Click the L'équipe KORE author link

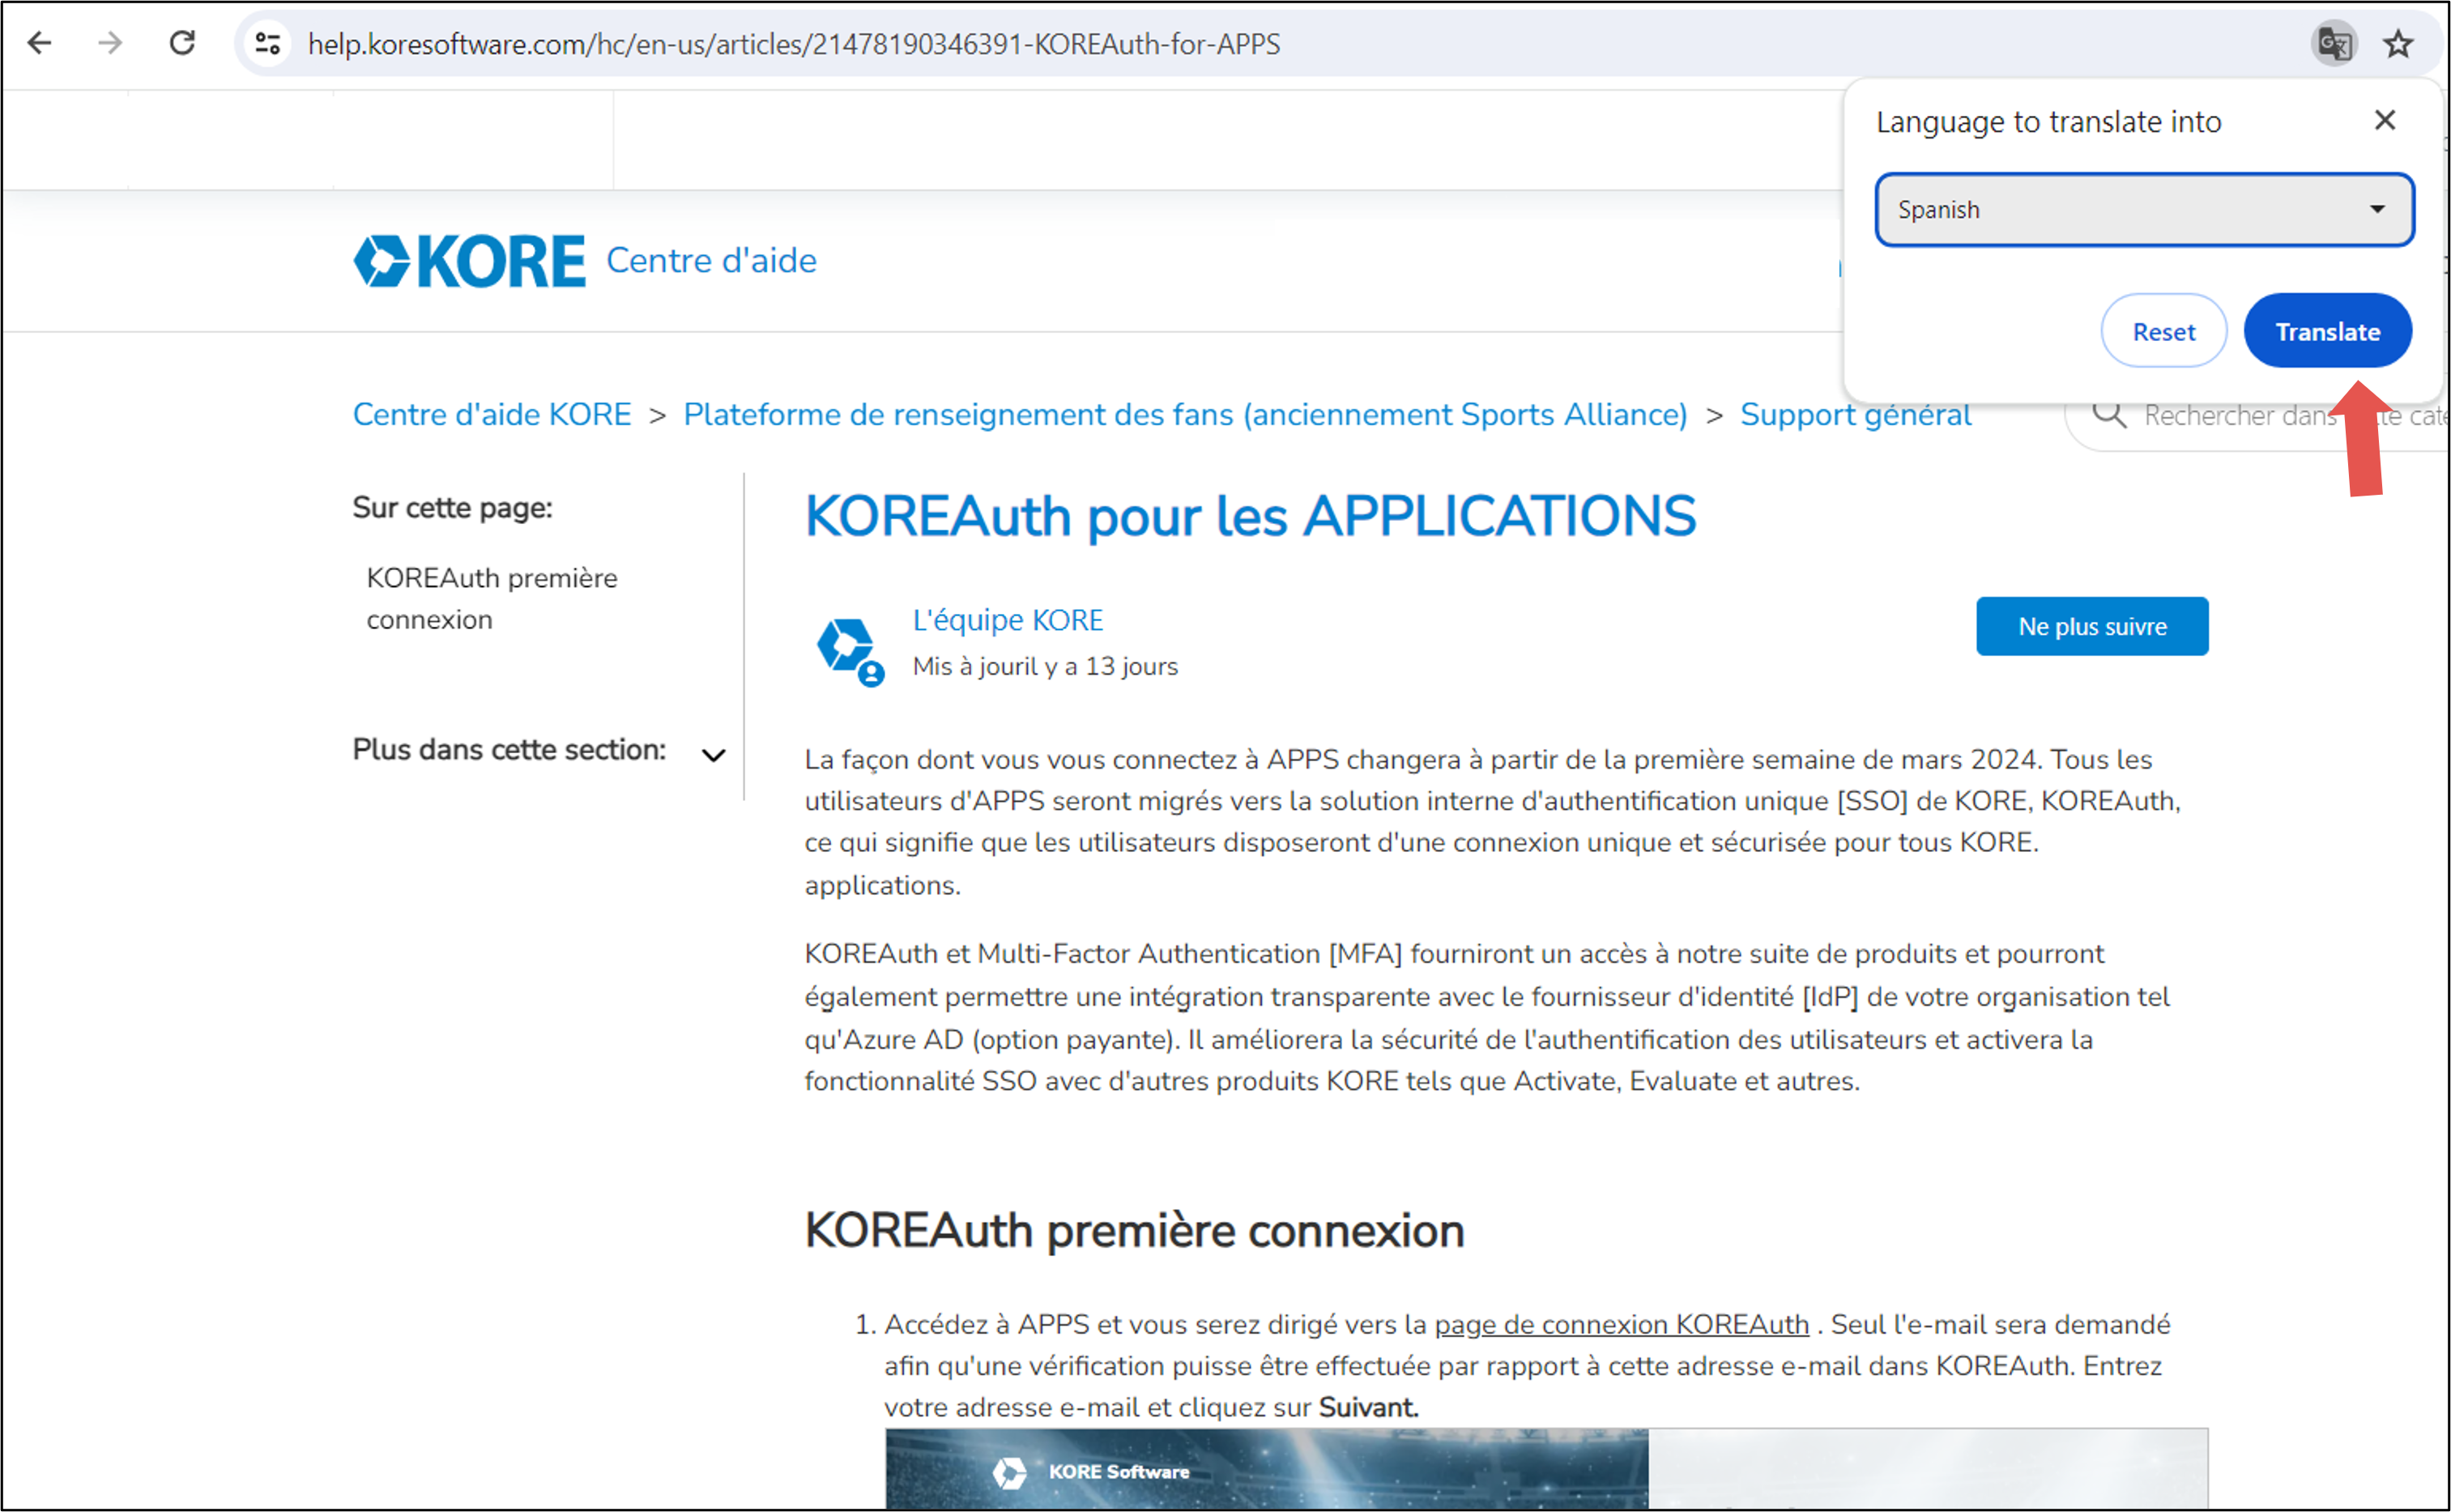(1007, 620)
